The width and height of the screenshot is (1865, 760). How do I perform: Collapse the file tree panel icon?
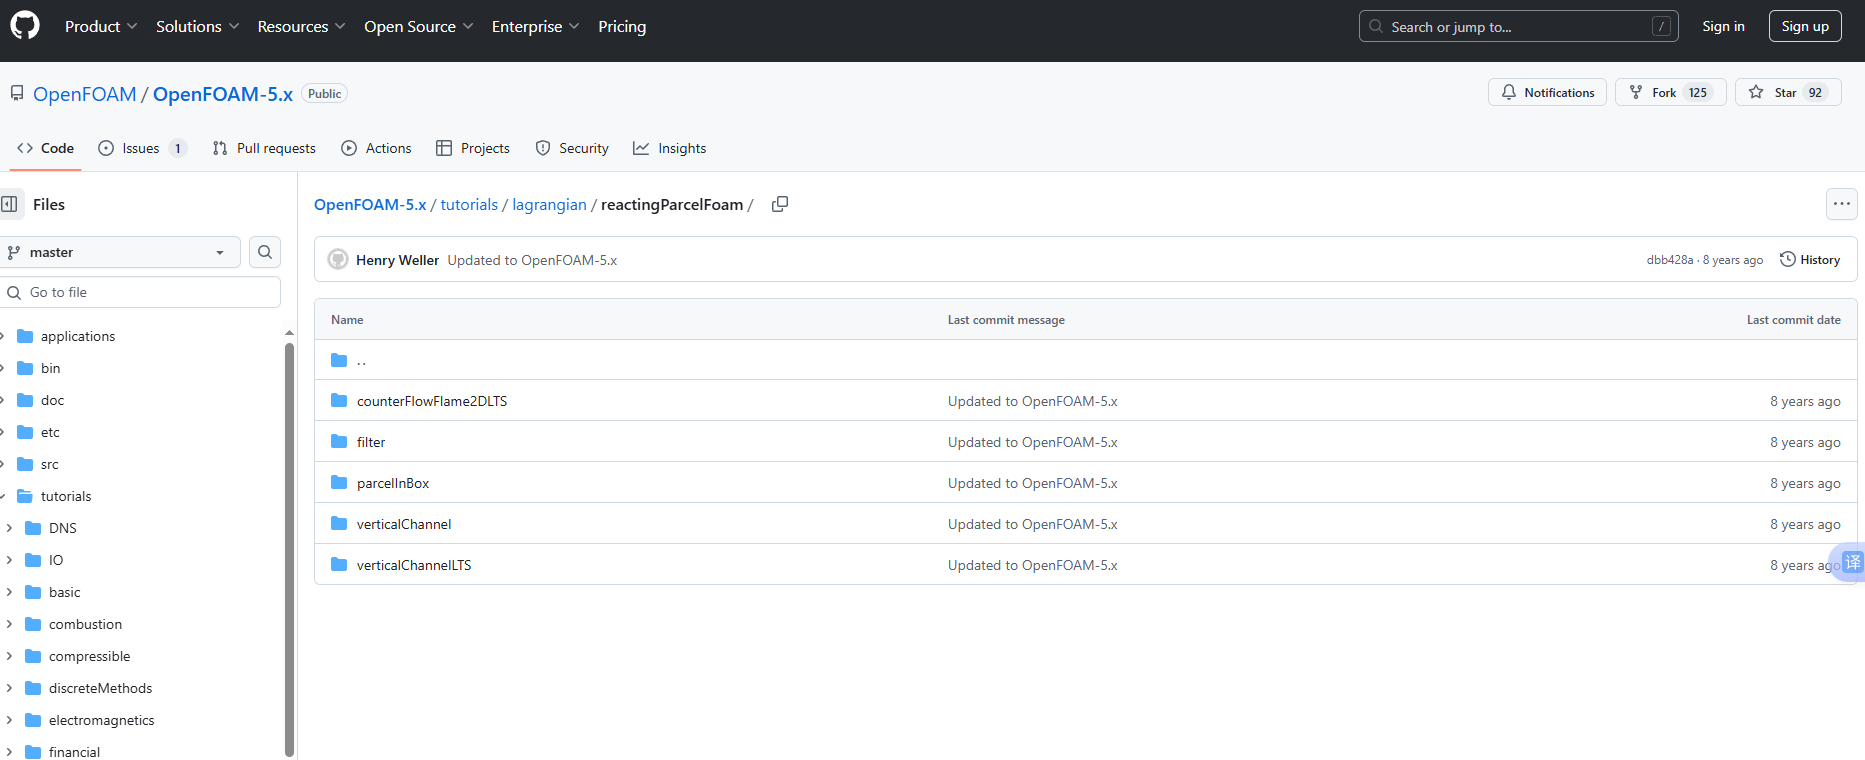tap(10, 204)
